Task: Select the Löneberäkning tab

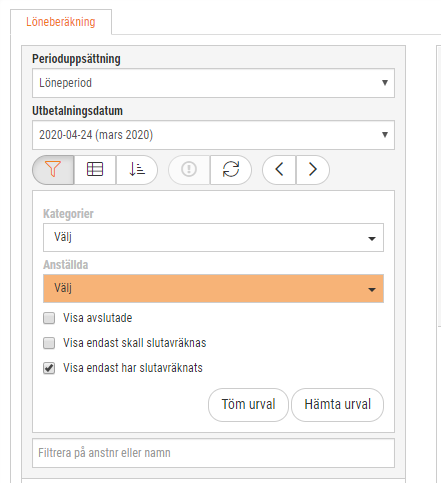Action: click(61, 22)
